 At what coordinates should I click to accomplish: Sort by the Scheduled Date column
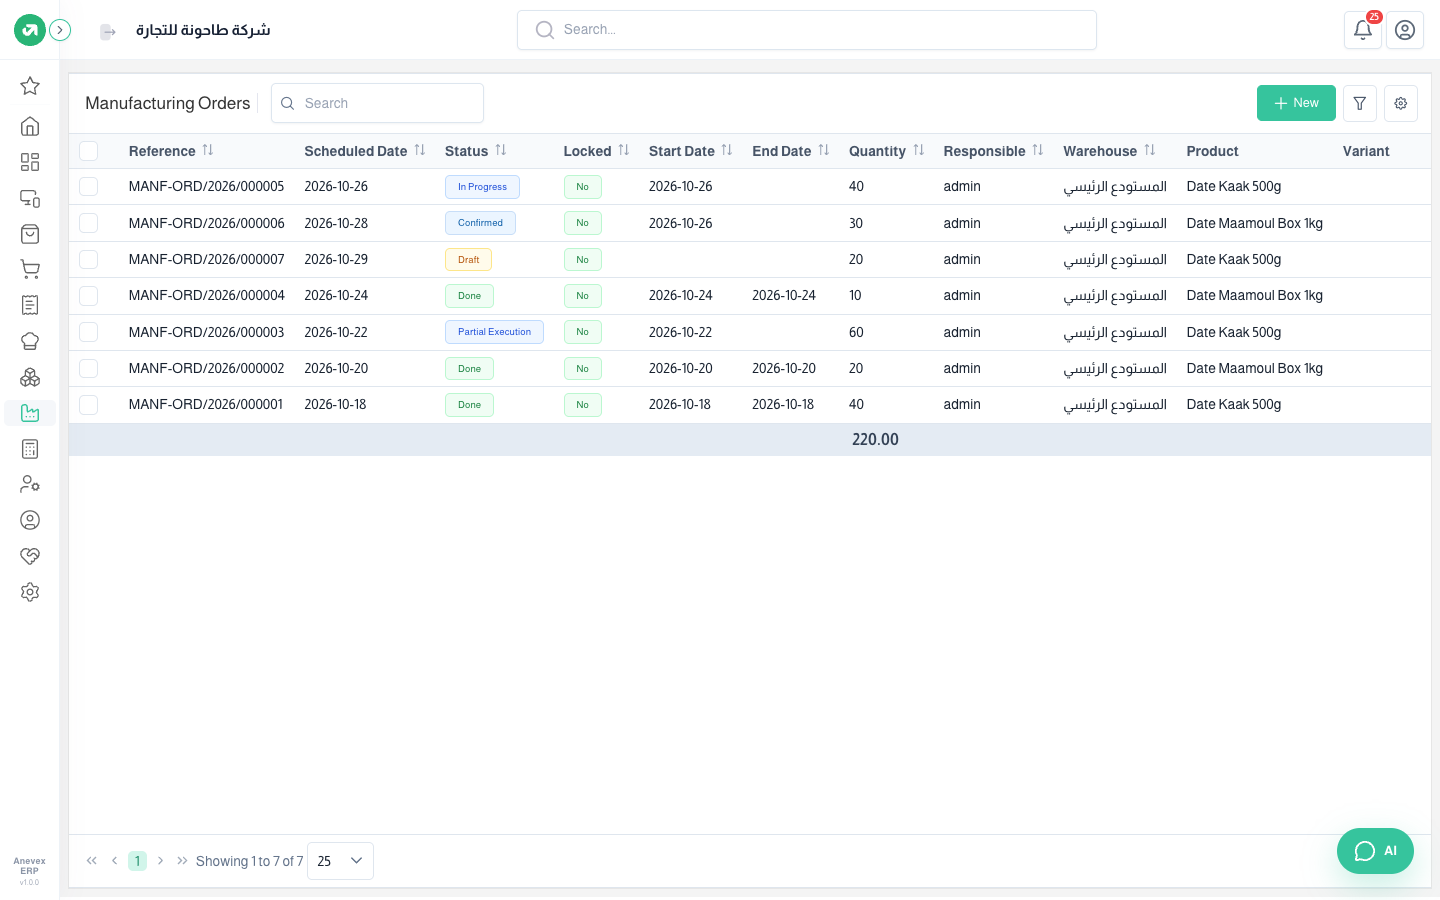point(420,150)
